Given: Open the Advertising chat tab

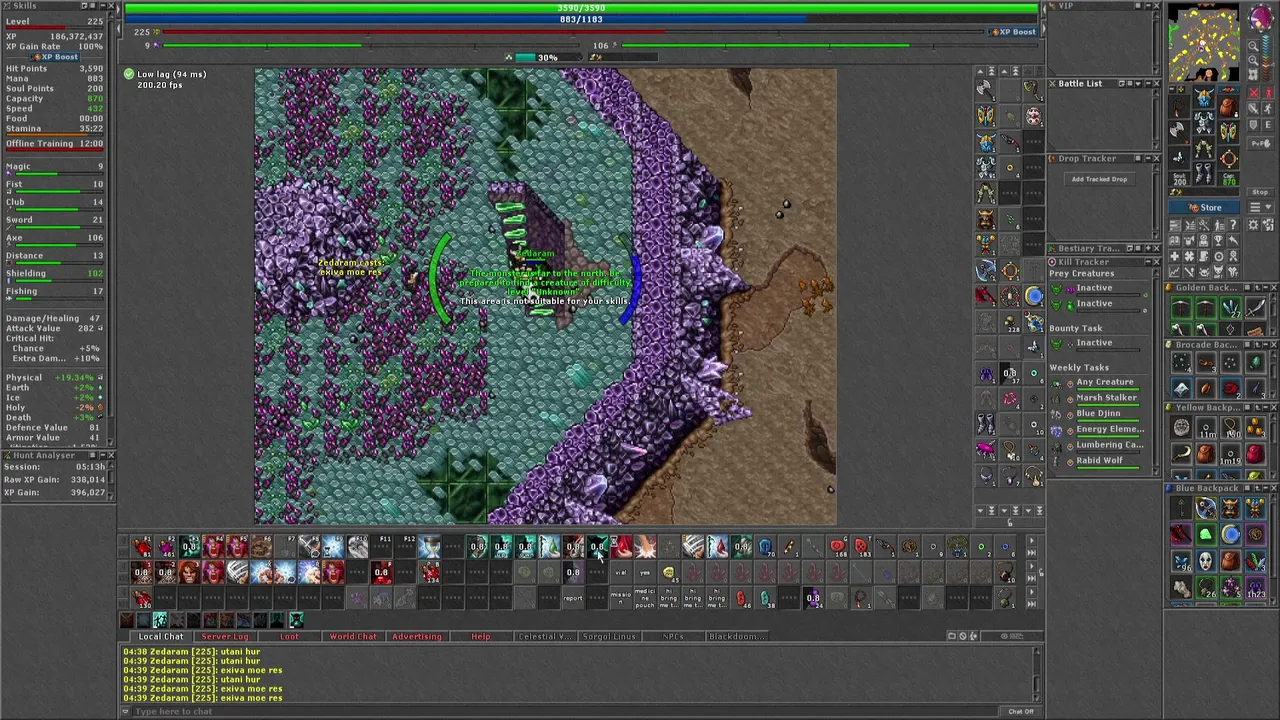Looking at the screenshot, I should coord(417,636).
